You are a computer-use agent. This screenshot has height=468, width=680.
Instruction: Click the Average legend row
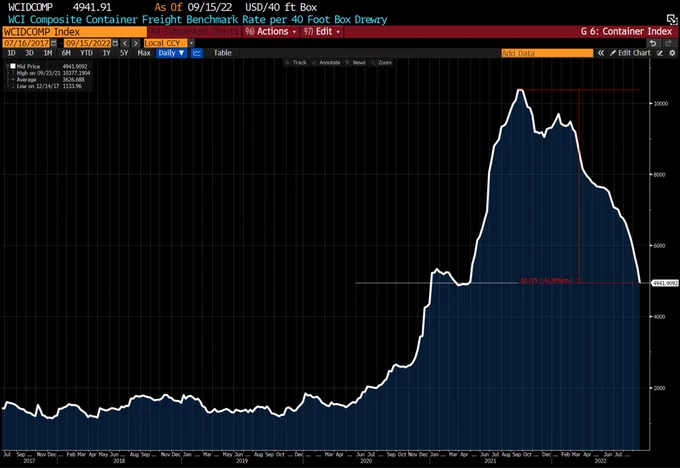48,80
